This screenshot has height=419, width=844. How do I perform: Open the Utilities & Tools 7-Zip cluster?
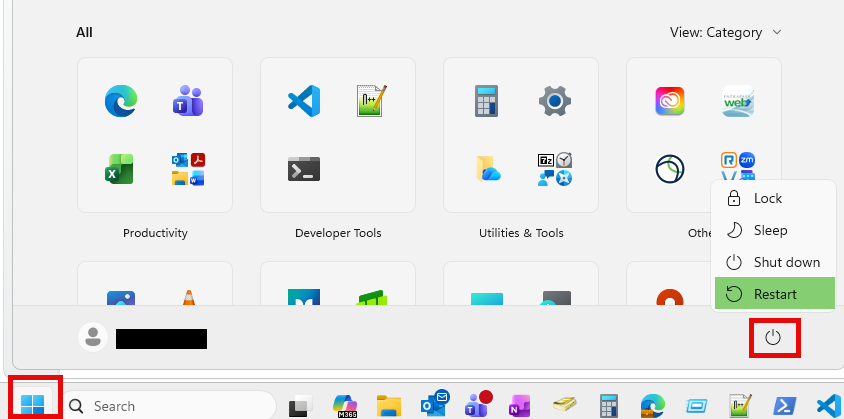[555, 169]
